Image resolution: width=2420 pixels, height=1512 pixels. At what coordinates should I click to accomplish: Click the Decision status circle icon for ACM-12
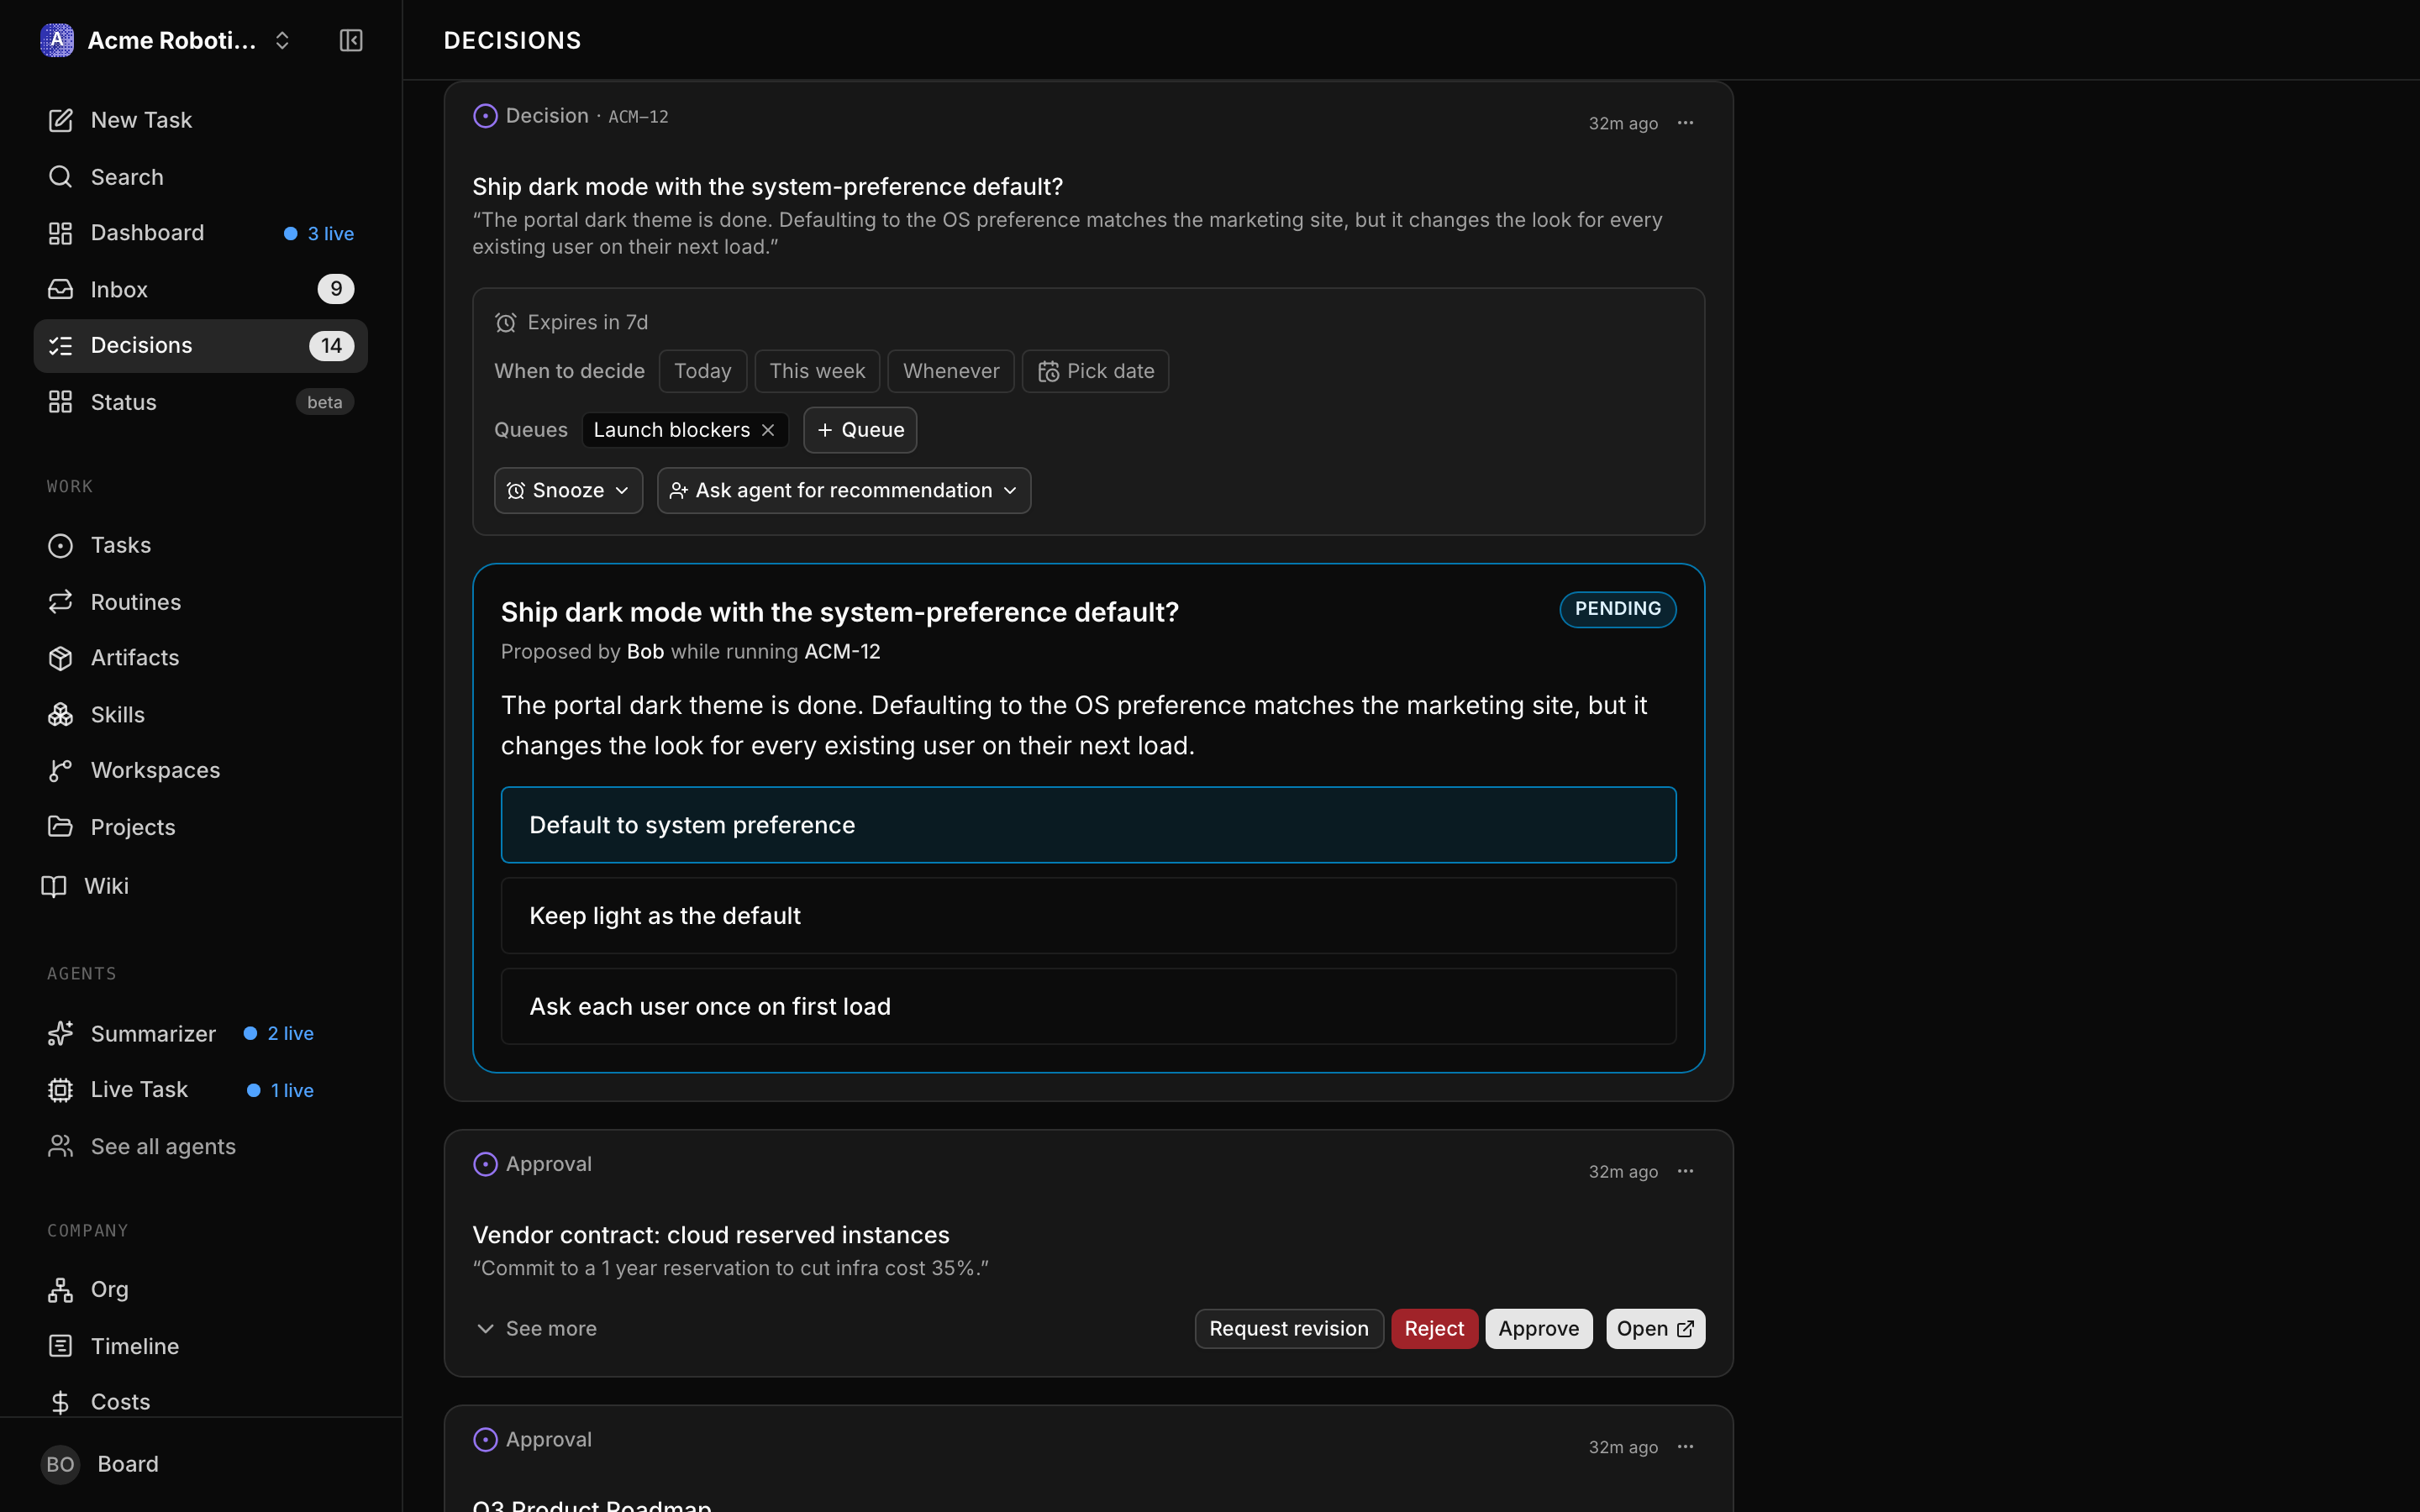click(485, 116)
